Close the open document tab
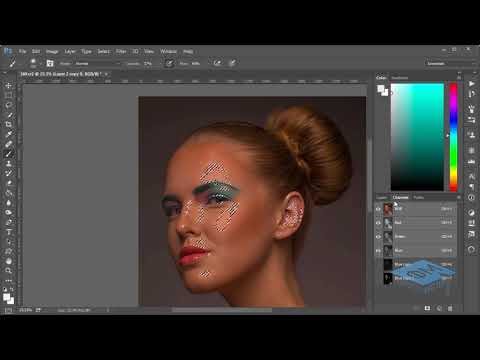Viewport: 480px width, 360px height. tap(106, 74)
